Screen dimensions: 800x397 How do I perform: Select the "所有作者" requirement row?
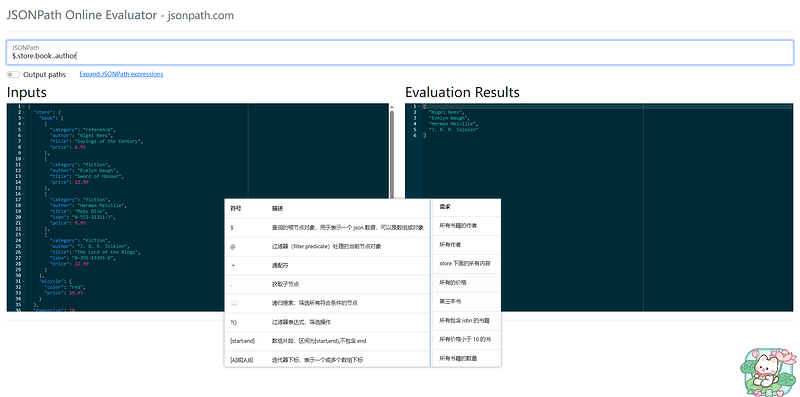(x=466, y=245)
